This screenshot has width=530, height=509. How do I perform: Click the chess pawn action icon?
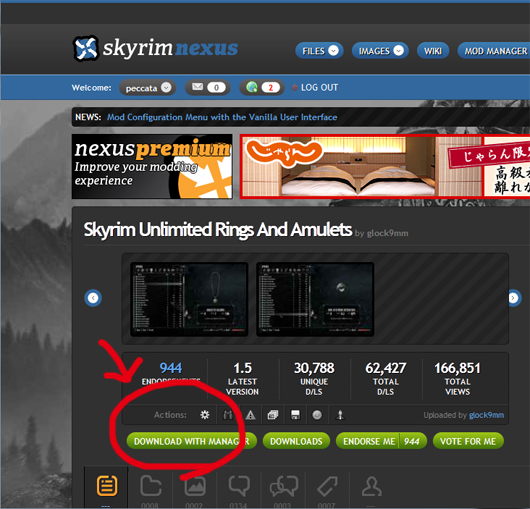click(x=340, y=415)
